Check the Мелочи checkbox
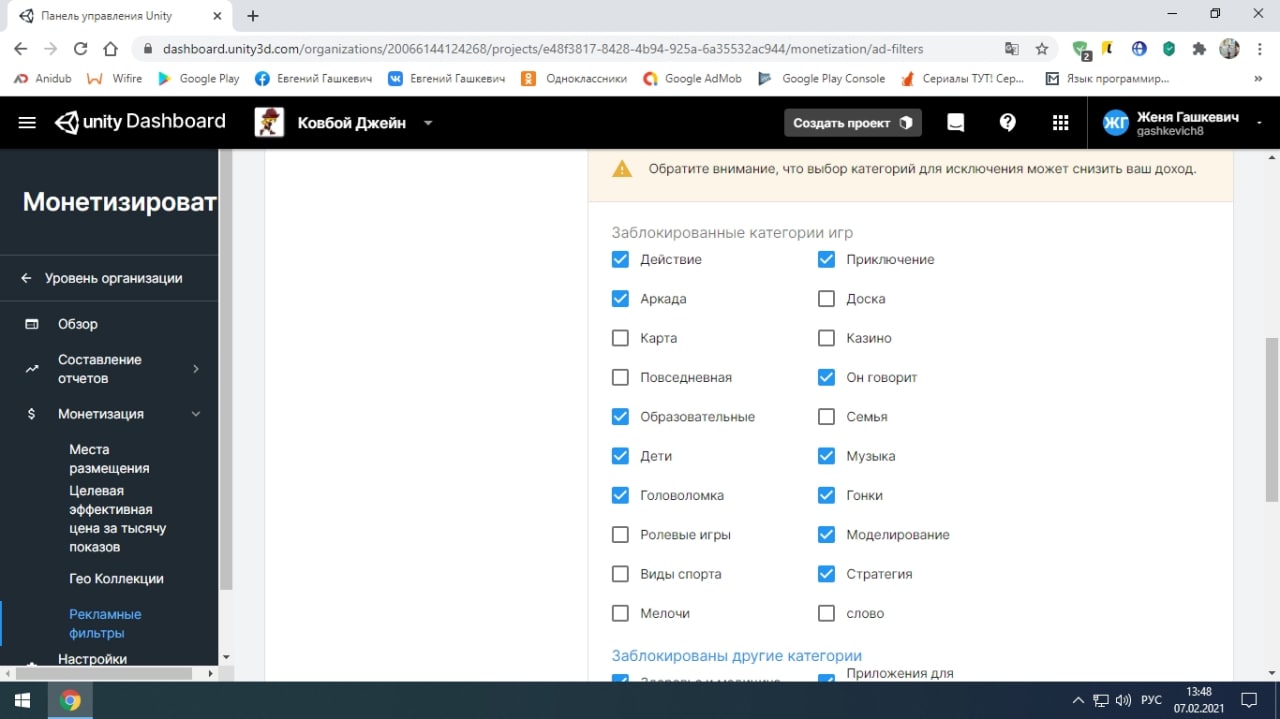 620,613
